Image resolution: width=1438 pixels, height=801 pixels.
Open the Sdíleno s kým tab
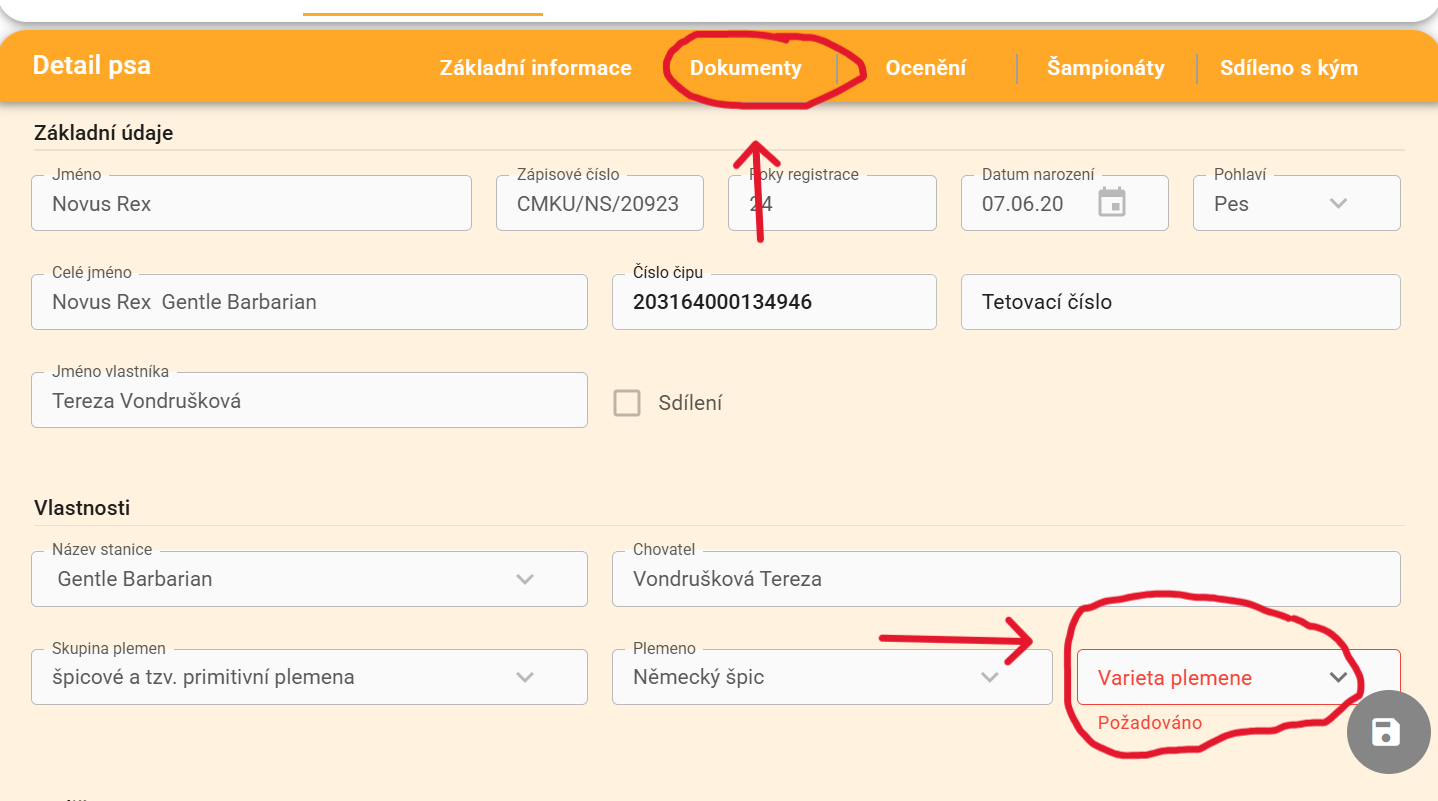click(x=1288, y=68)
